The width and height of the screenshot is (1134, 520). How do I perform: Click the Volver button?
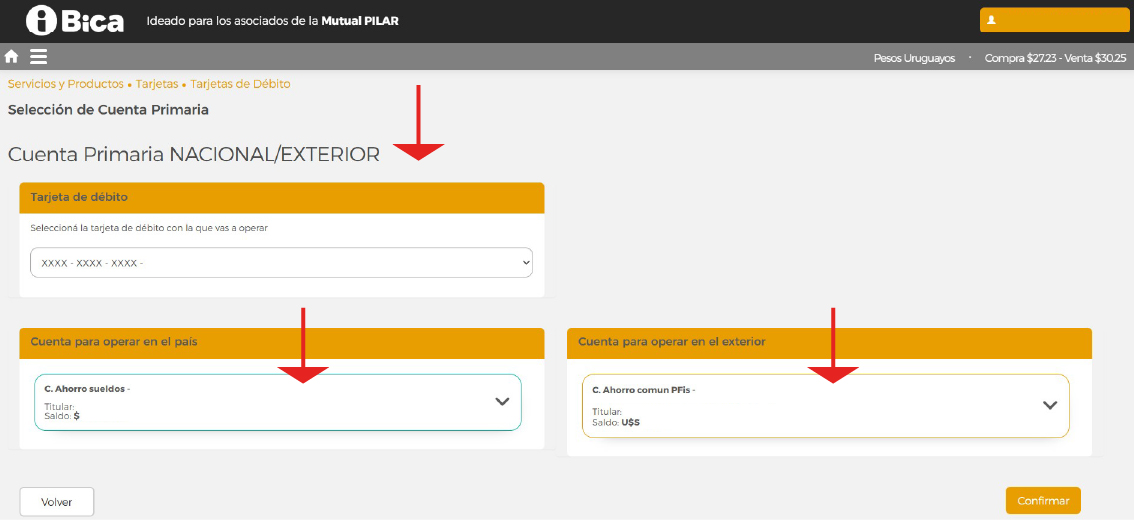(x=56, y=502)
